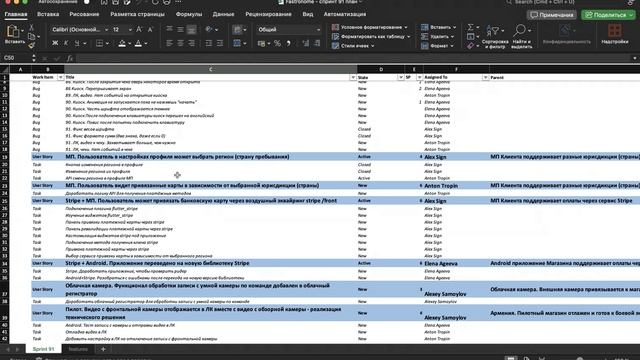Click the Name Box showing C50
The image size is (640, 360).
pos(16,58)
